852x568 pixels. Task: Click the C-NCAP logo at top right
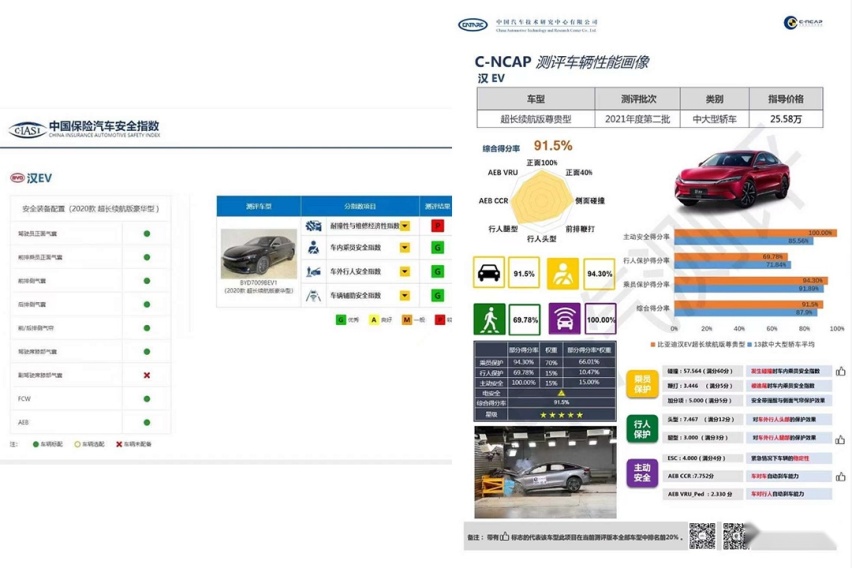[x=803, y=22]
